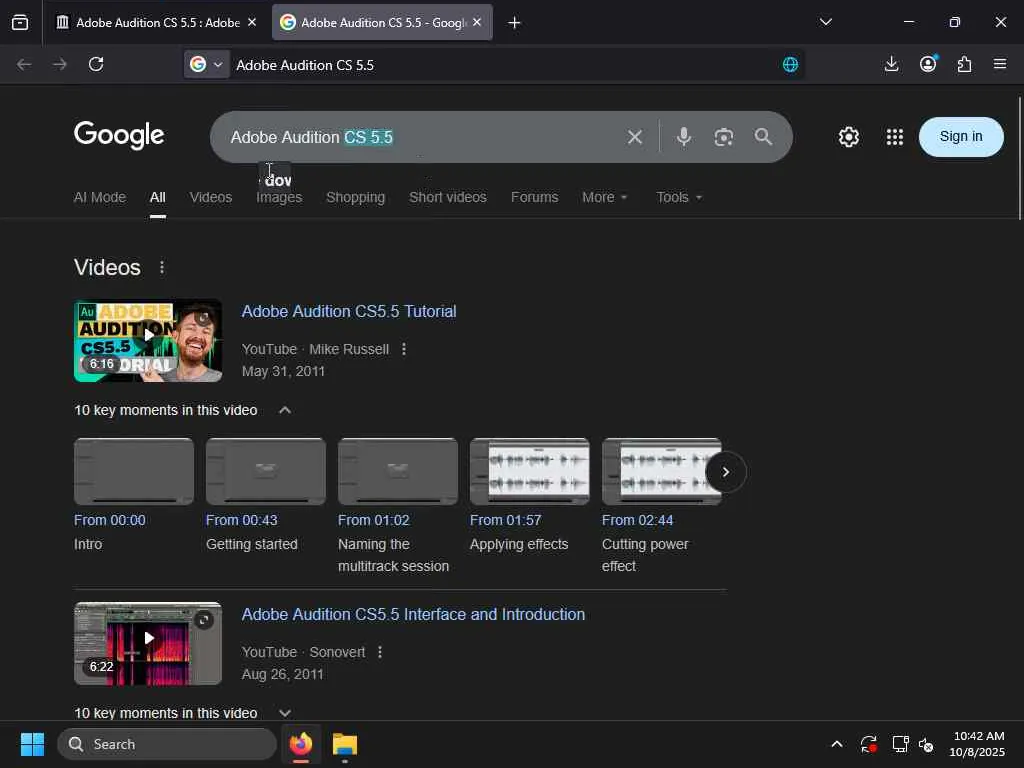Viewport: 1024px width, 768px height.
Task: Switch to the Adobe Audition CS 5.5 : Adobe tab
Action: click(x=148, y=23)
